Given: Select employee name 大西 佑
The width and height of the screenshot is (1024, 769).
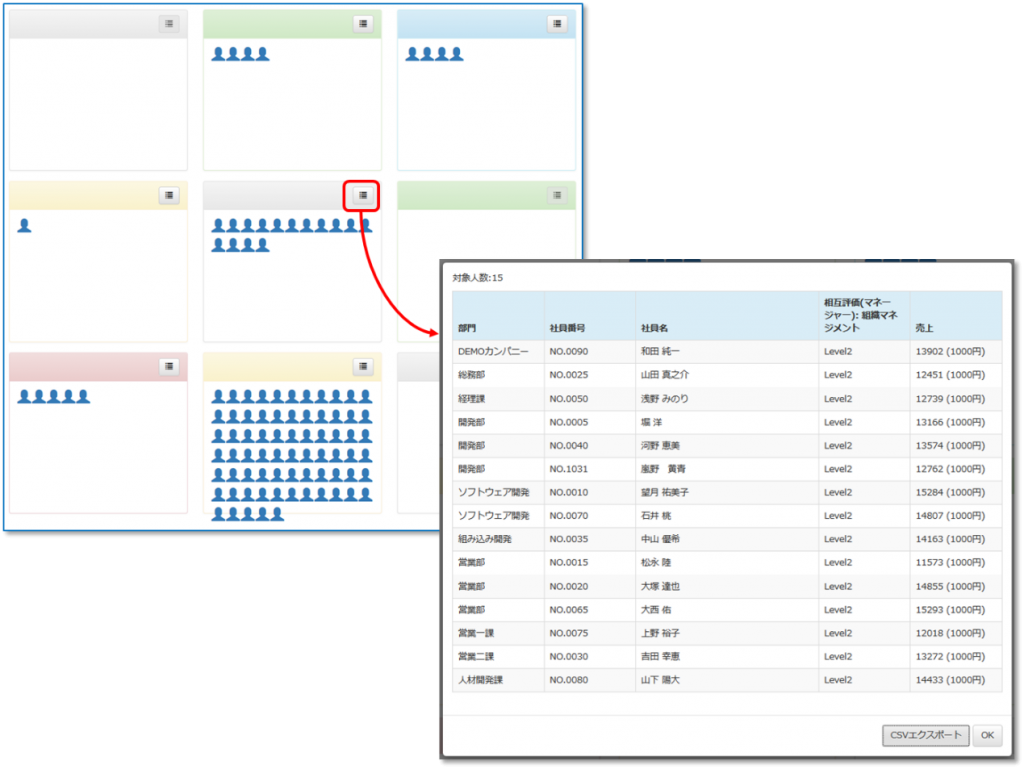Looking at the screenshot, I should pos(656,610).
